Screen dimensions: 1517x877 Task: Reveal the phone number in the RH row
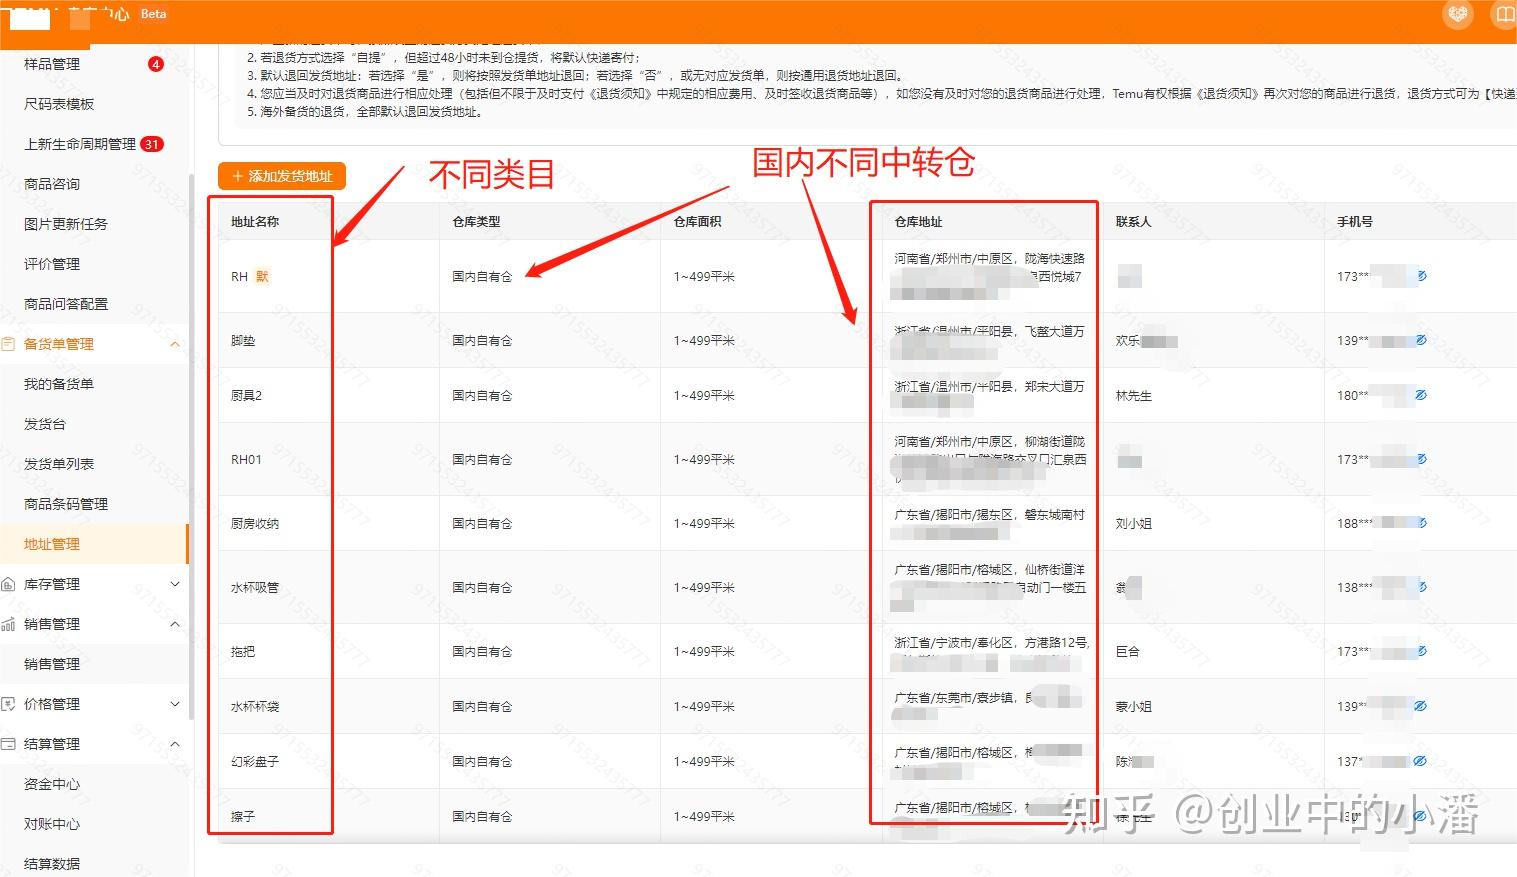[x=1421, y=276]
